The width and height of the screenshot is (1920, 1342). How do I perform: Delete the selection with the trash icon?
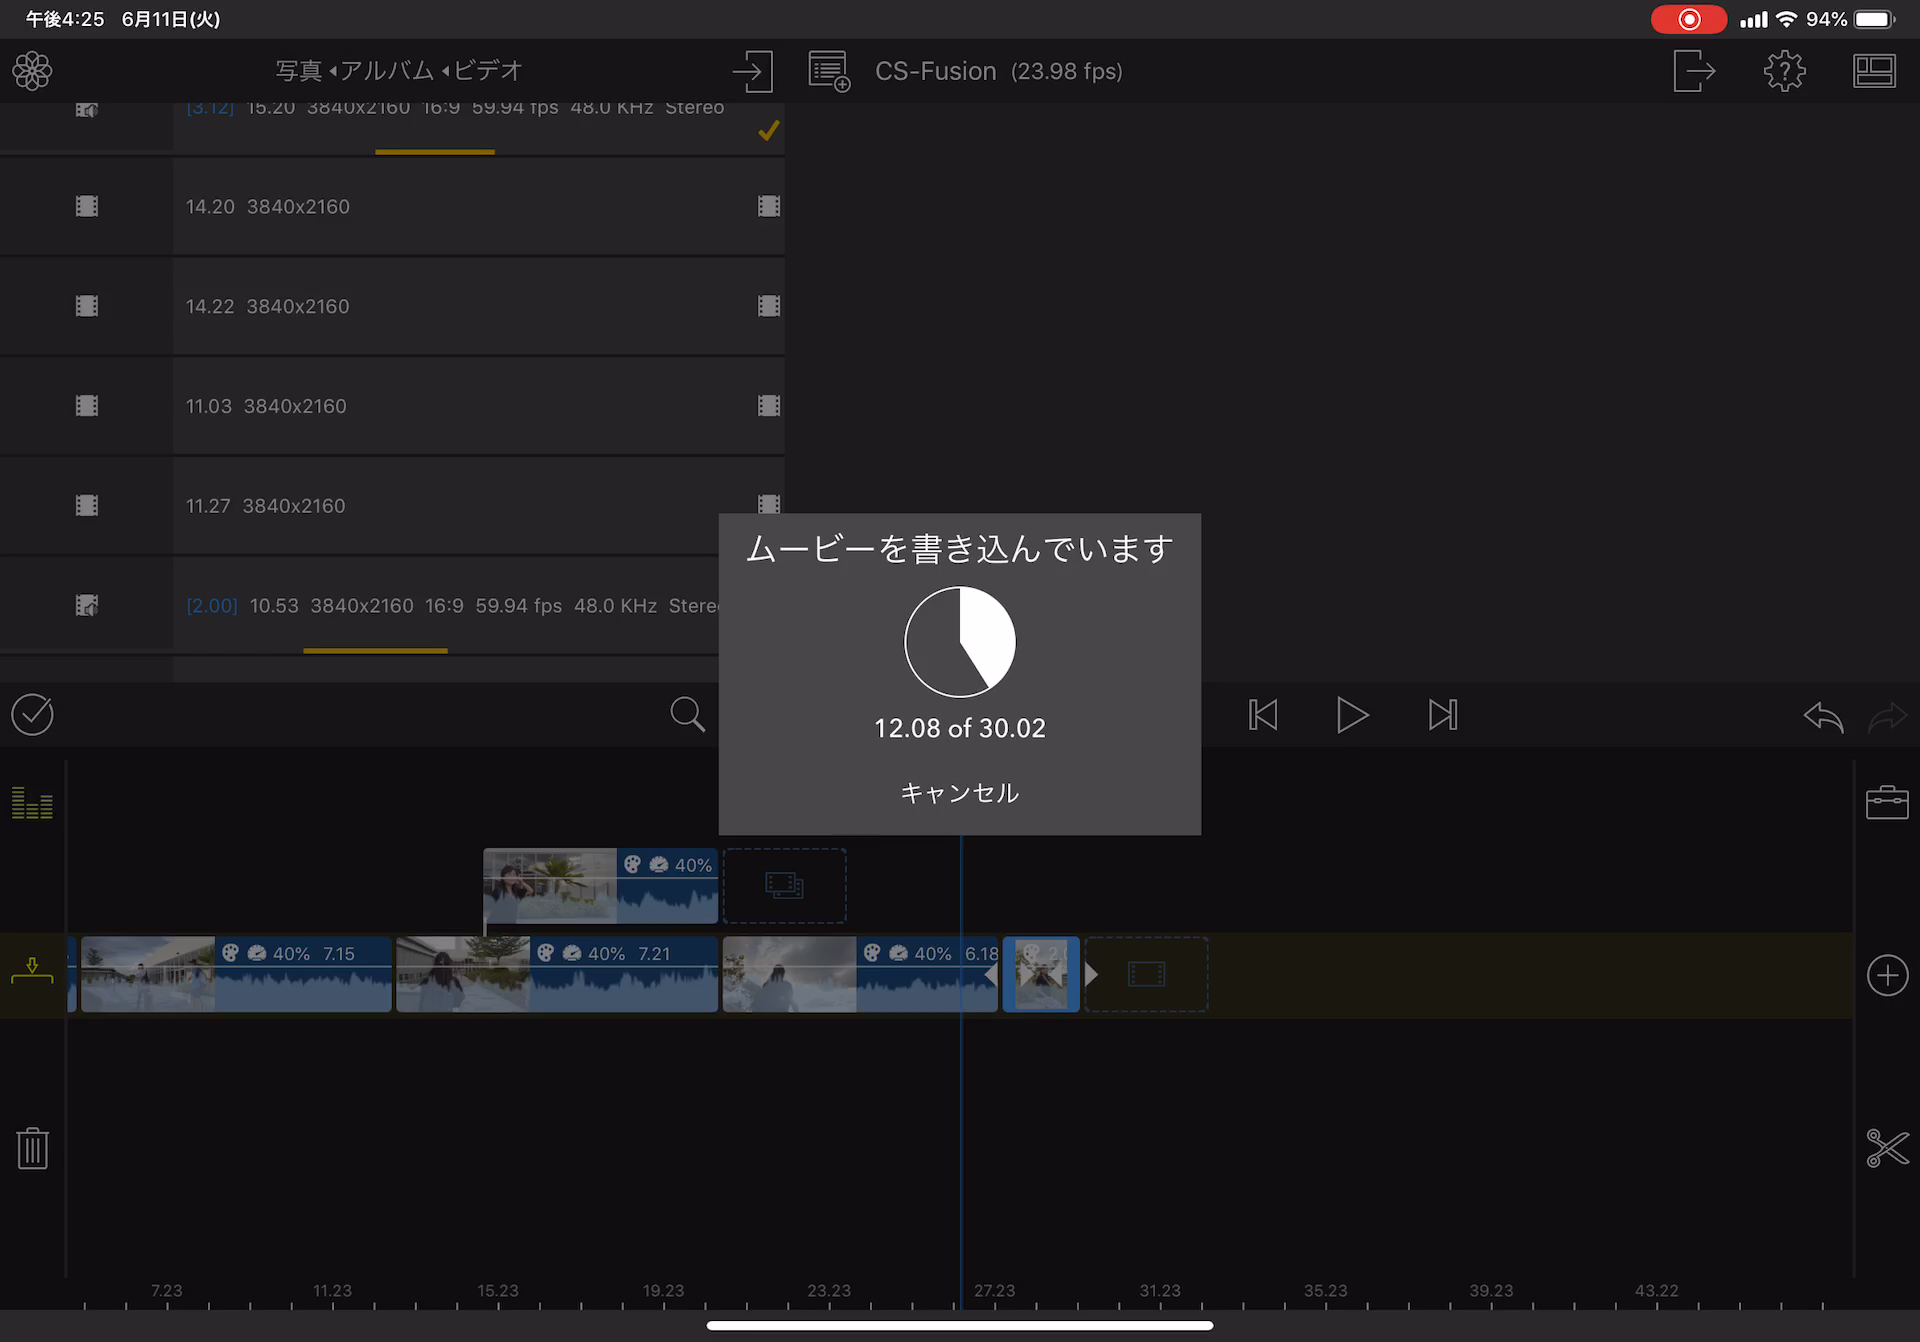tap(32, 1148)
